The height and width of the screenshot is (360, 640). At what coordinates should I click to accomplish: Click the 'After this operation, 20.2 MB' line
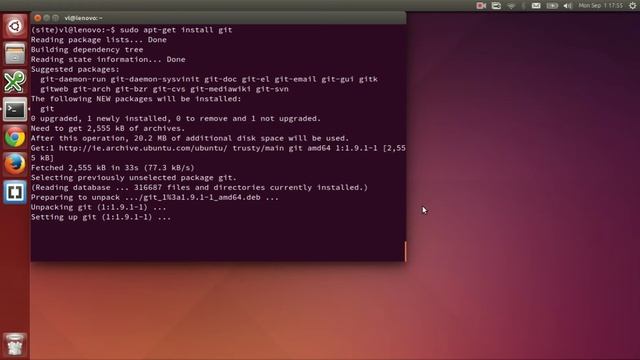190,138
